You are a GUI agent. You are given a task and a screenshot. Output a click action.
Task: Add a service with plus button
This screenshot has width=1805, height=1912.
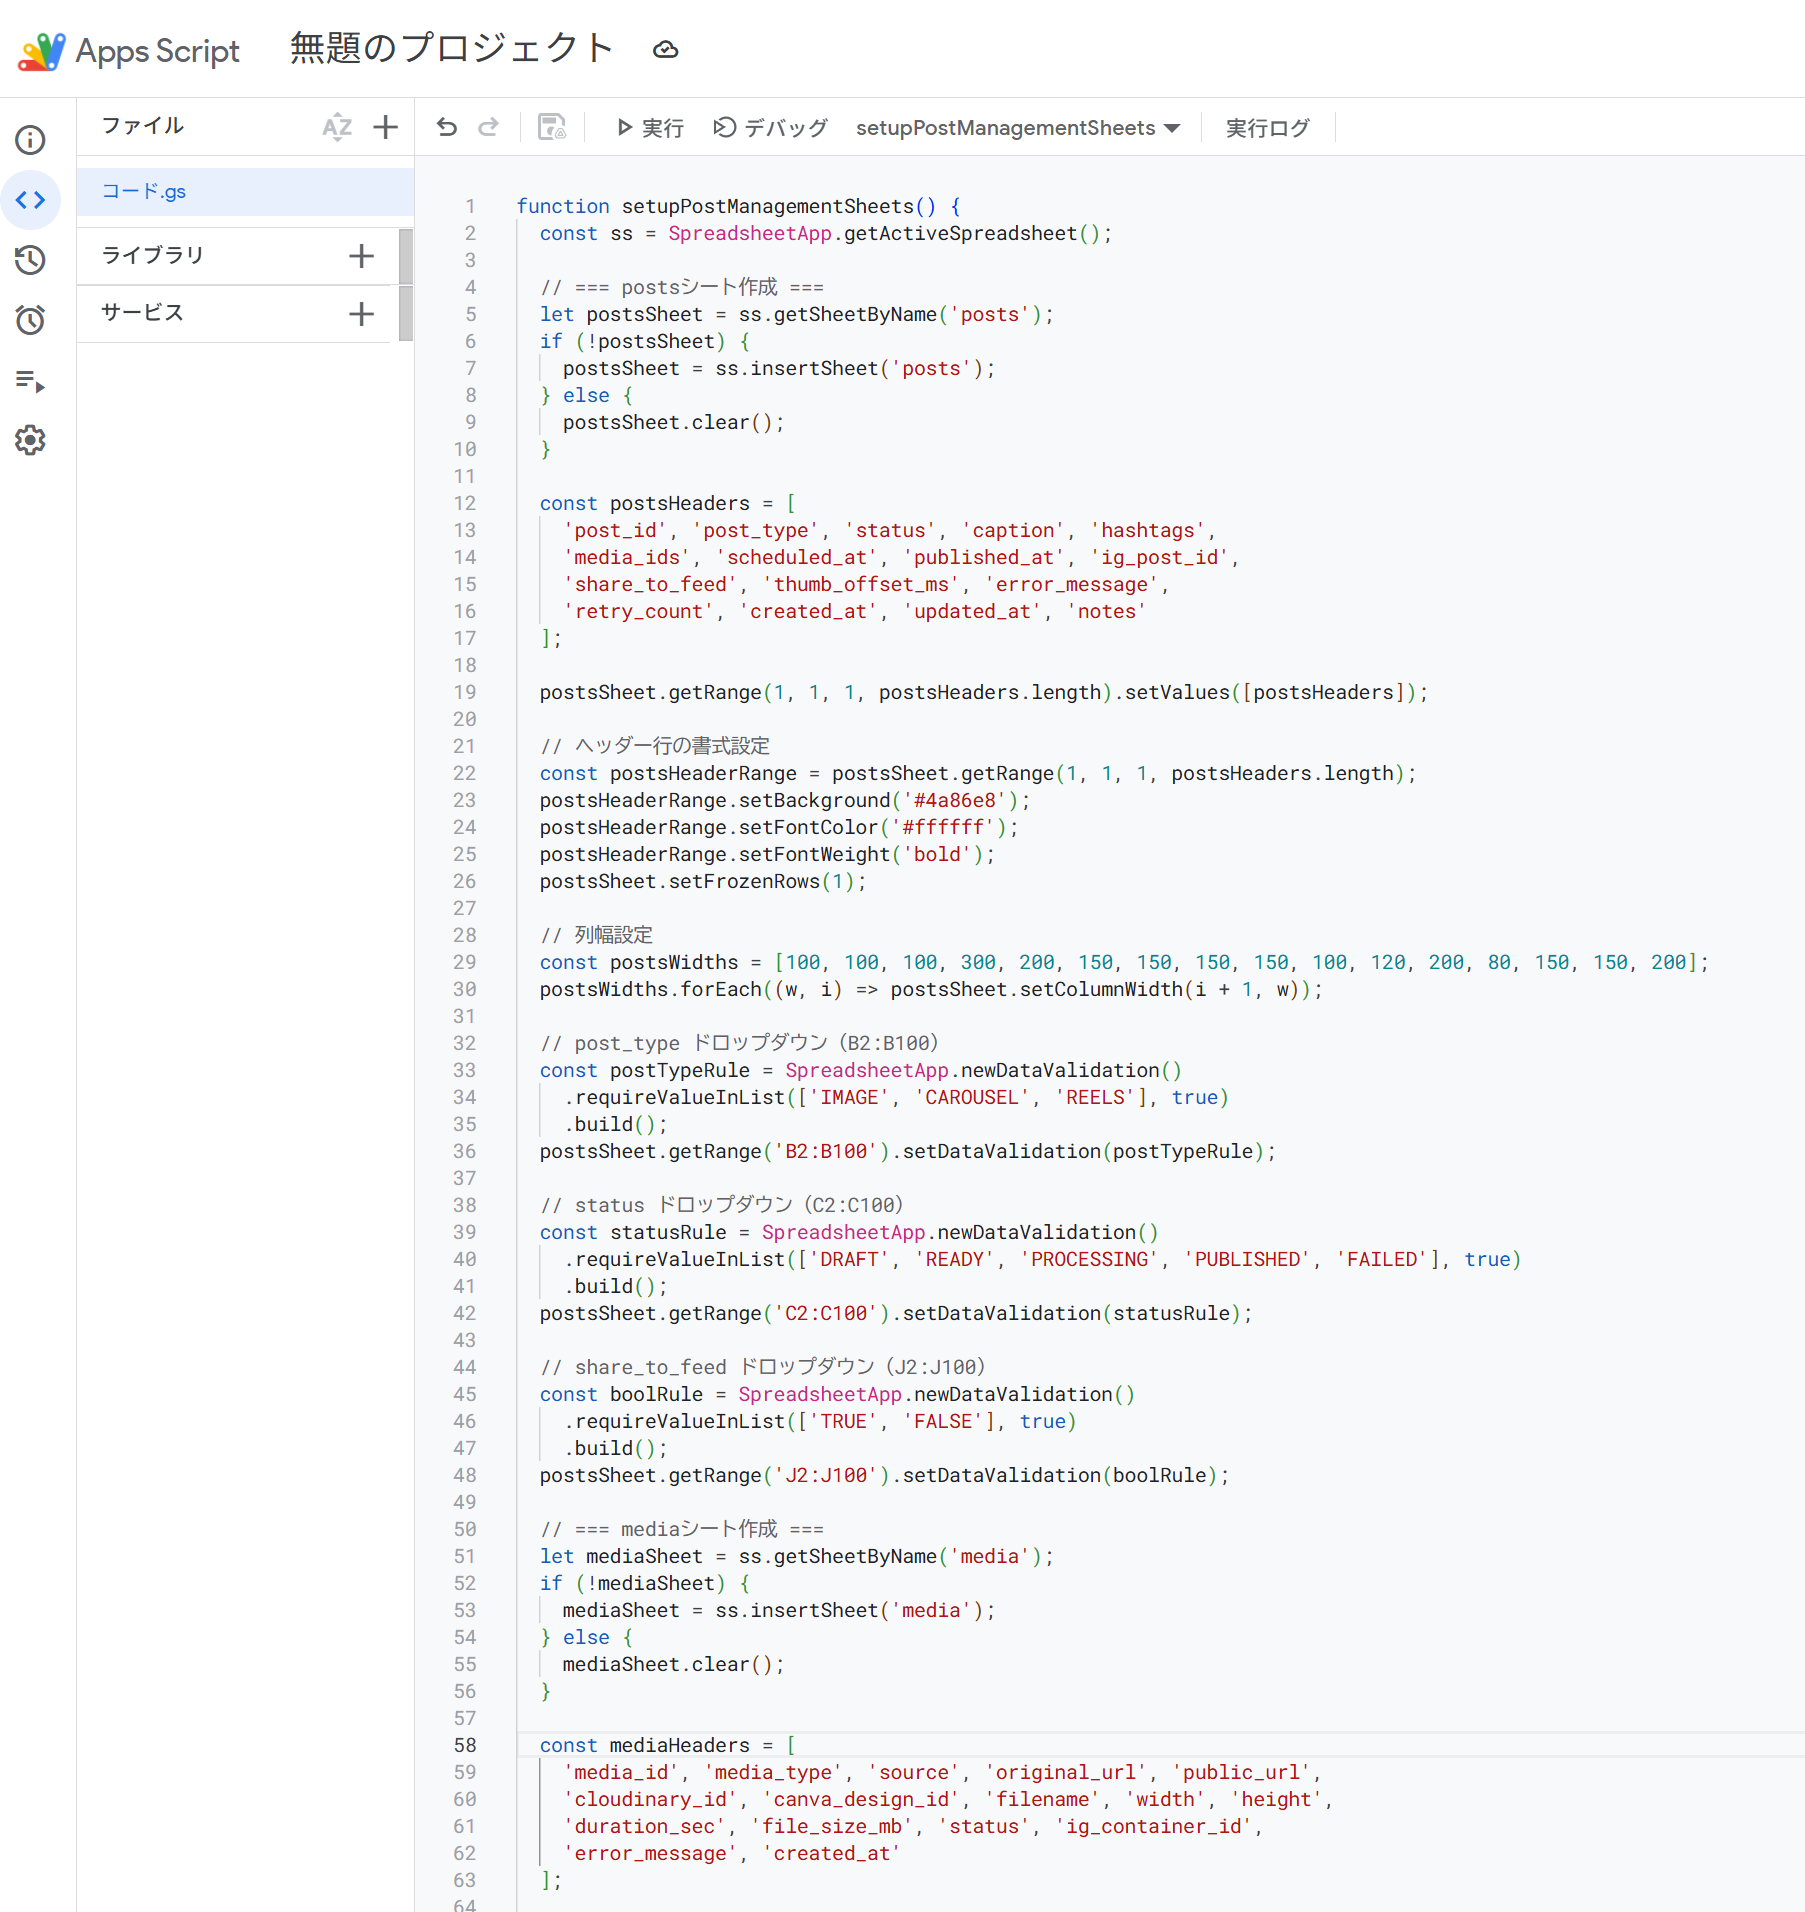361,314
